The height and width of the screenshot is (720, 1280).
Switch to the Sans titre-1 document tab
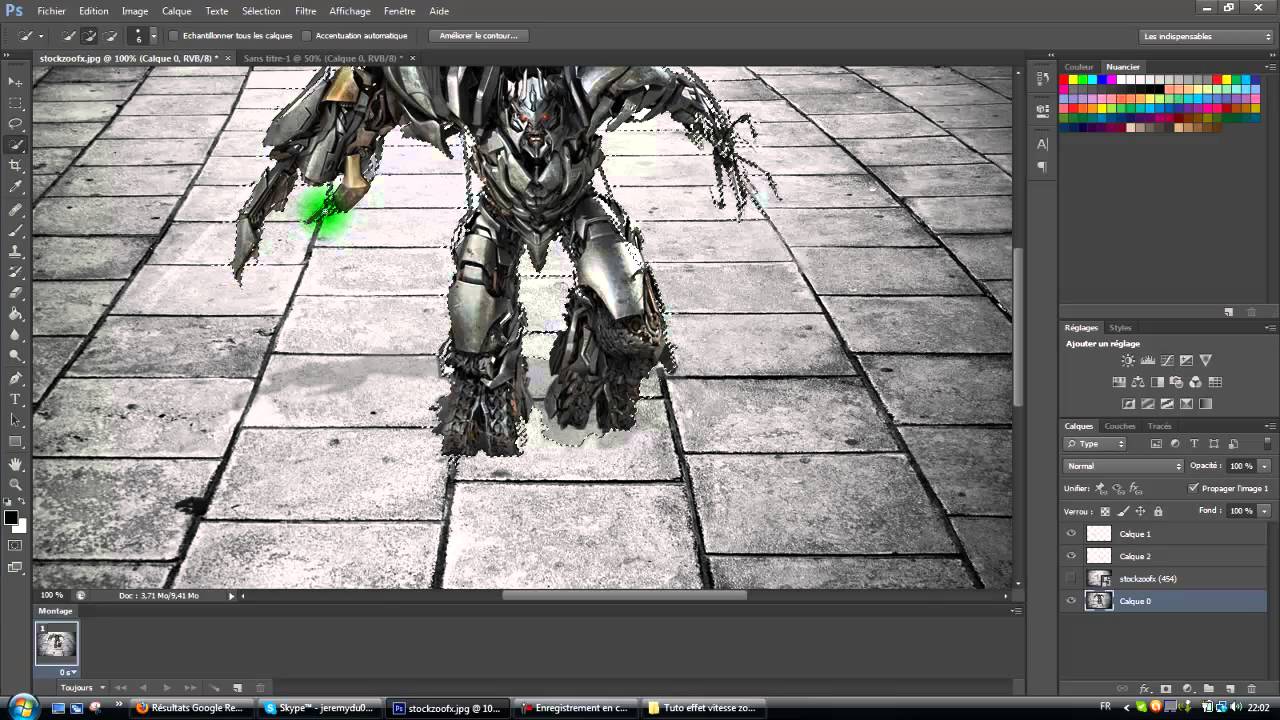point(323,58)
